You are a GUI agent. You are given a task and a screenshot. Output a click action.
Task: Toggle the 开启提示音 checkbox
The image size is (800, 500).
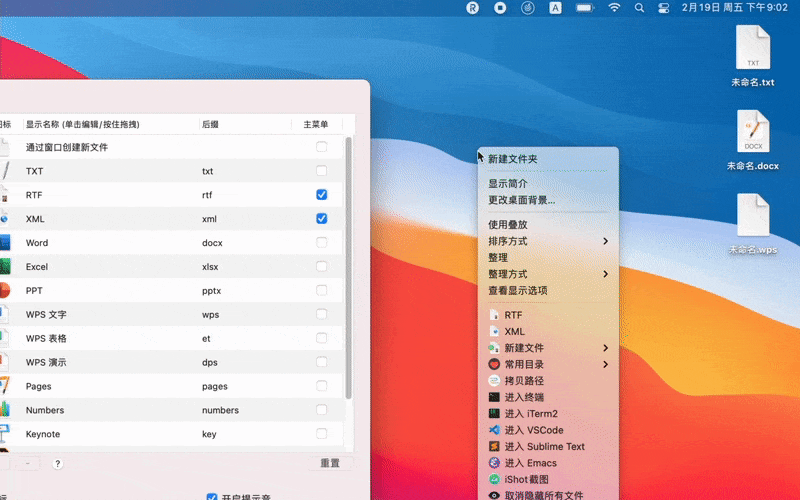point(212,497)
